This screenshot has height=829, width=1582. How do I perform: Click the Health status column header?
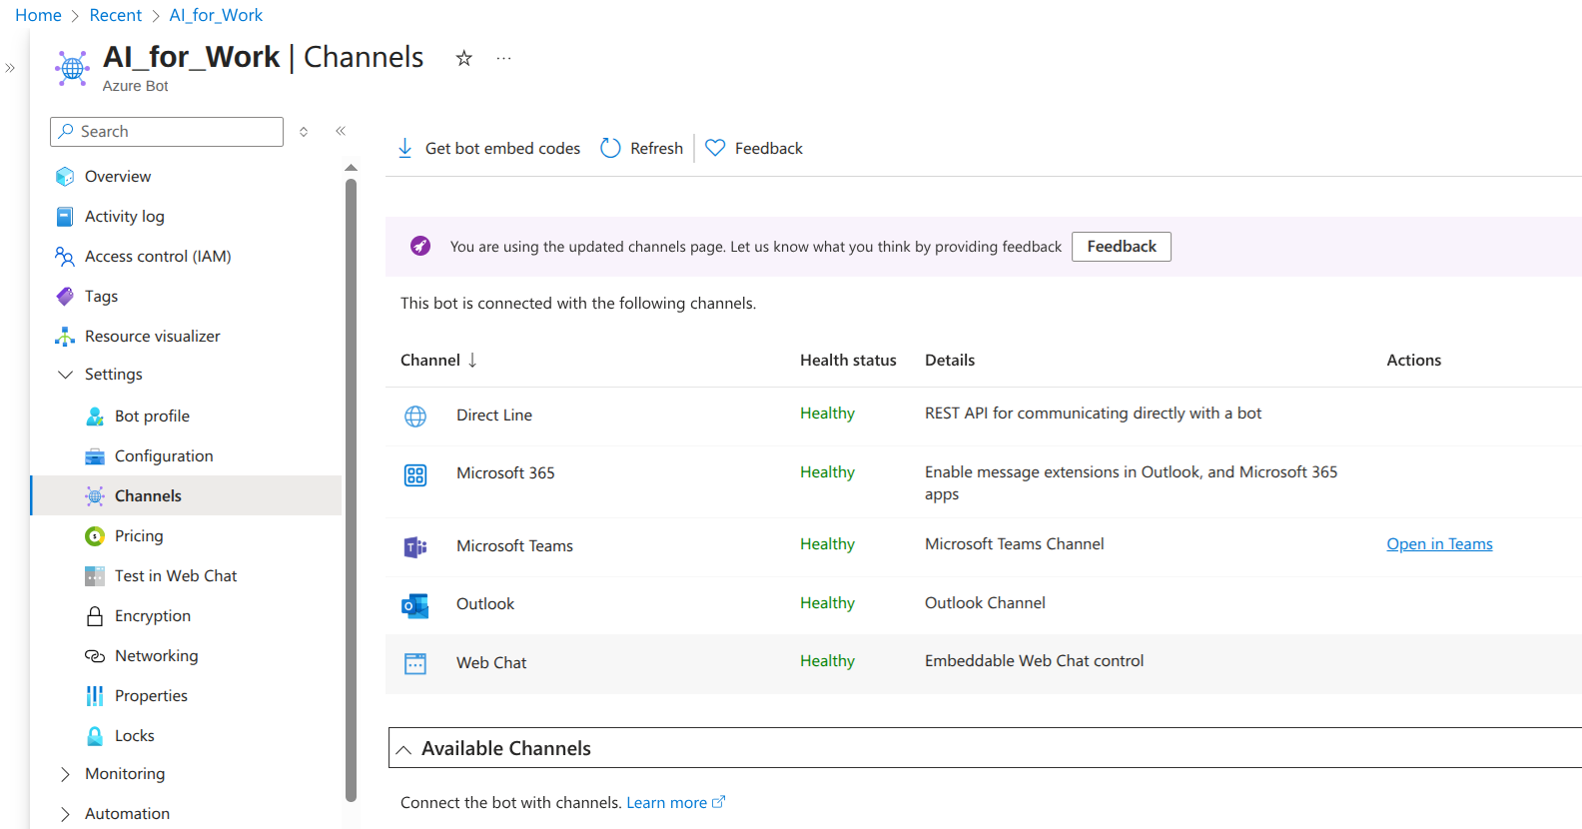(x=848, y=360)
